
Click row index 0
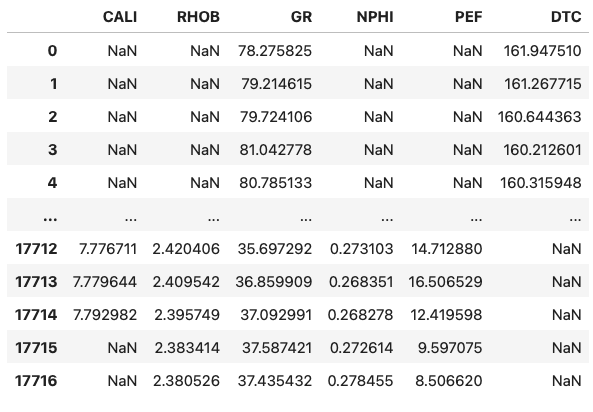point(53,51)
